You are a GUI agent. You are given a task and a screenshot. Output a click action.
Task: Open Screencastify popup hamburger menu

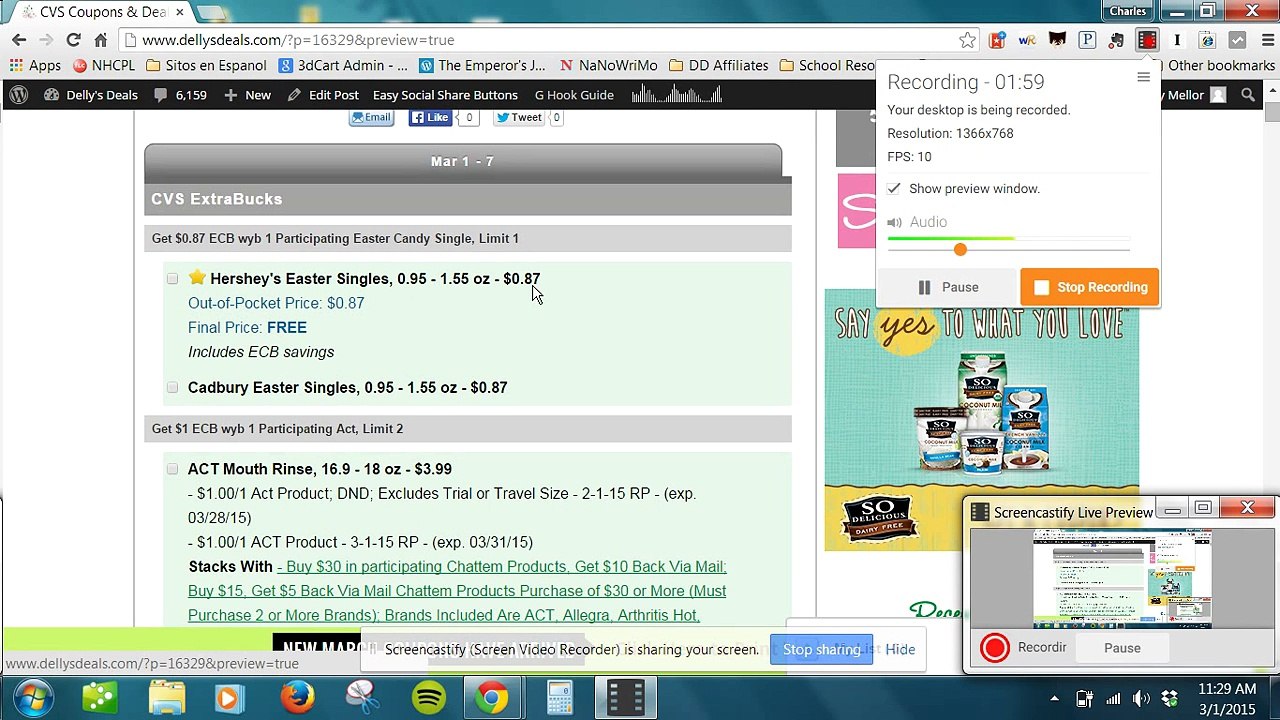click(1143, 77)
